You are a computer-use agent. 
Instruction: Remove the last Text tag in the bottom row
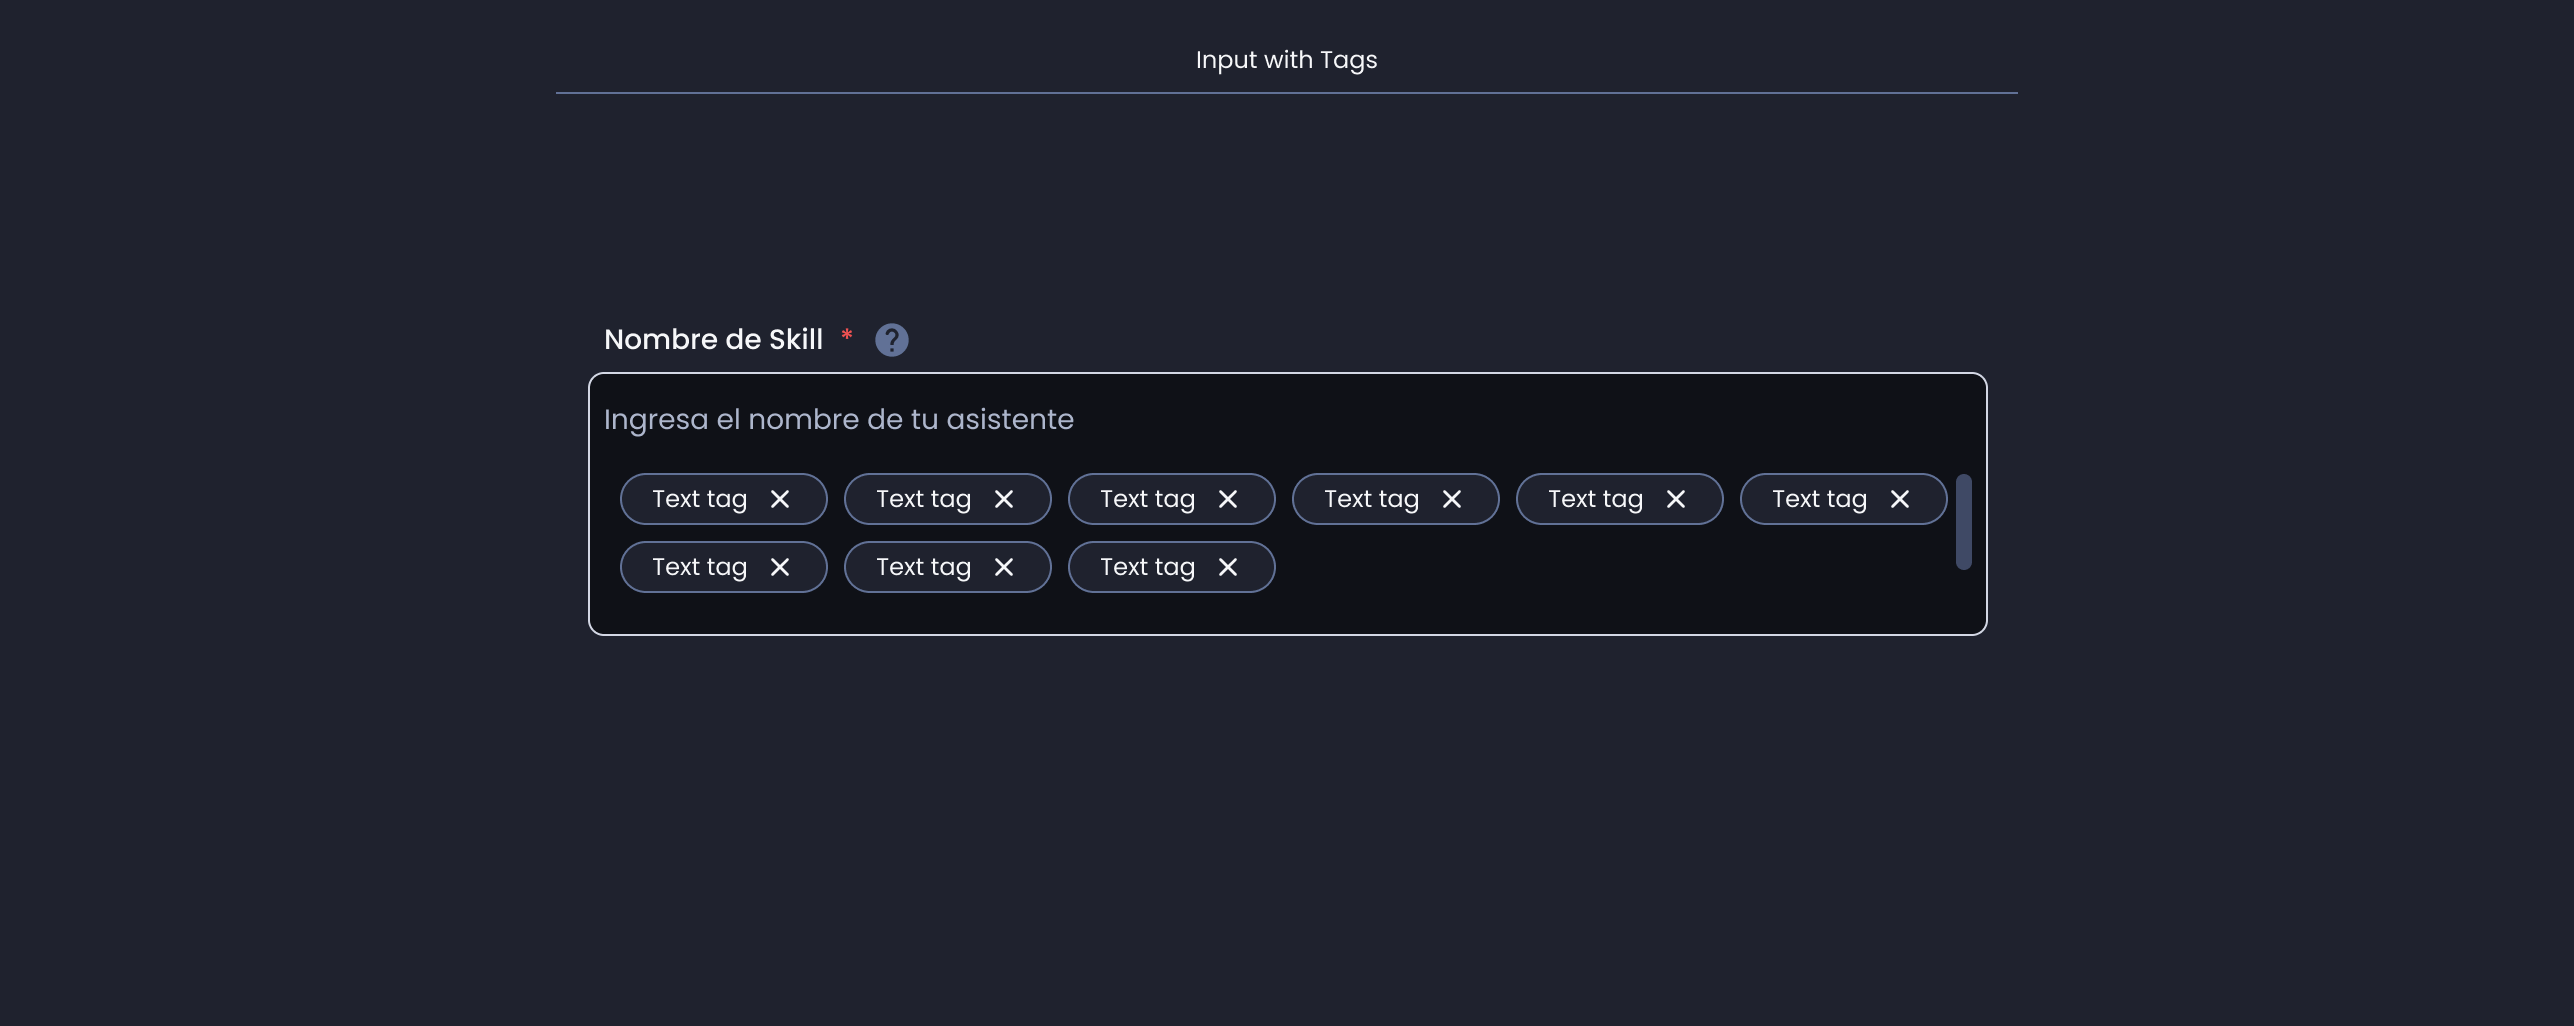coord(1228,567)
